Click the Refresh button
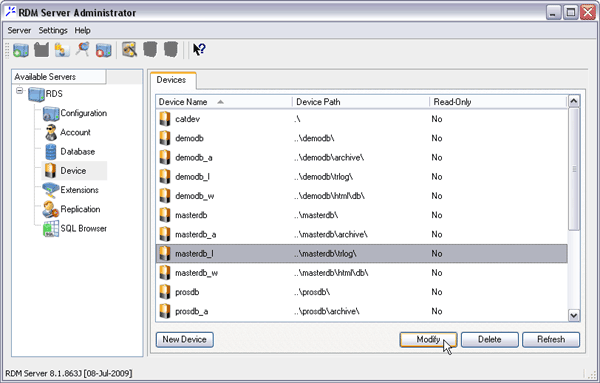Viewport: 600px width, 383px height. click(551, 339)
